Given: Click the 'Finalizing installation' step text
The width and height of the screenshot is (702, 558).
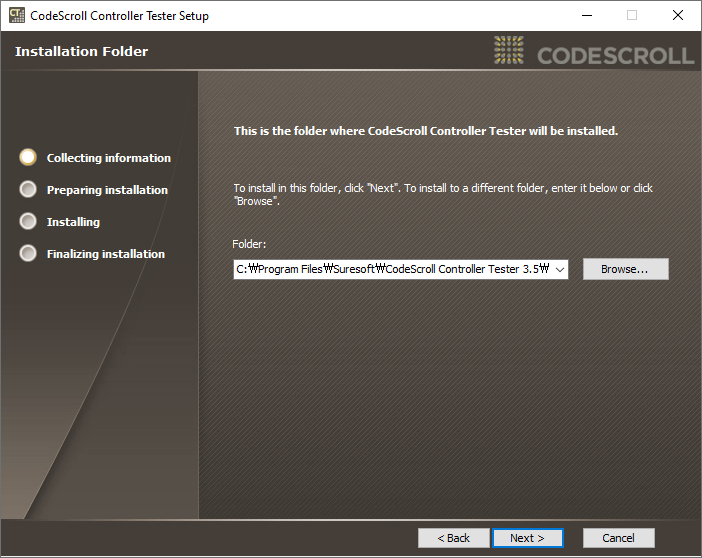Looking at the screenshot, I should (x=106, y=254).
